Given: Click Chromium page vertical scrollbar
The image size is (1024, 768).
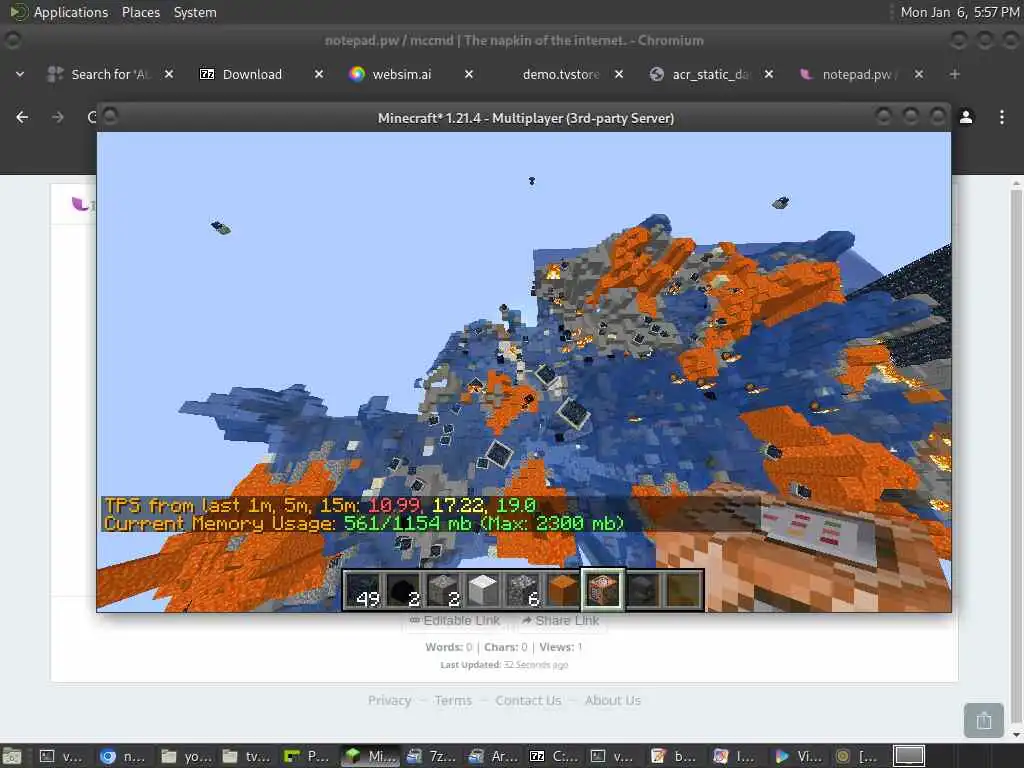Looking at the screenshot, I should 1016,457.
